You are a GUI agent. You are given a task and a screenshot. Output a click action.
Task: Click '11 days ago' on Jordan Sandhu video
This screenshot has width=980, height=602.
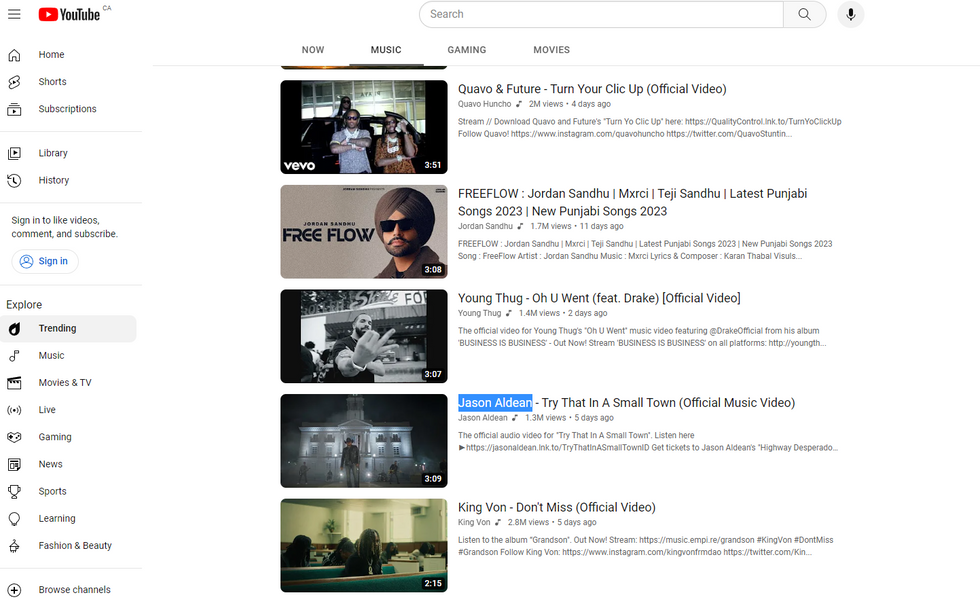[601, 226]
